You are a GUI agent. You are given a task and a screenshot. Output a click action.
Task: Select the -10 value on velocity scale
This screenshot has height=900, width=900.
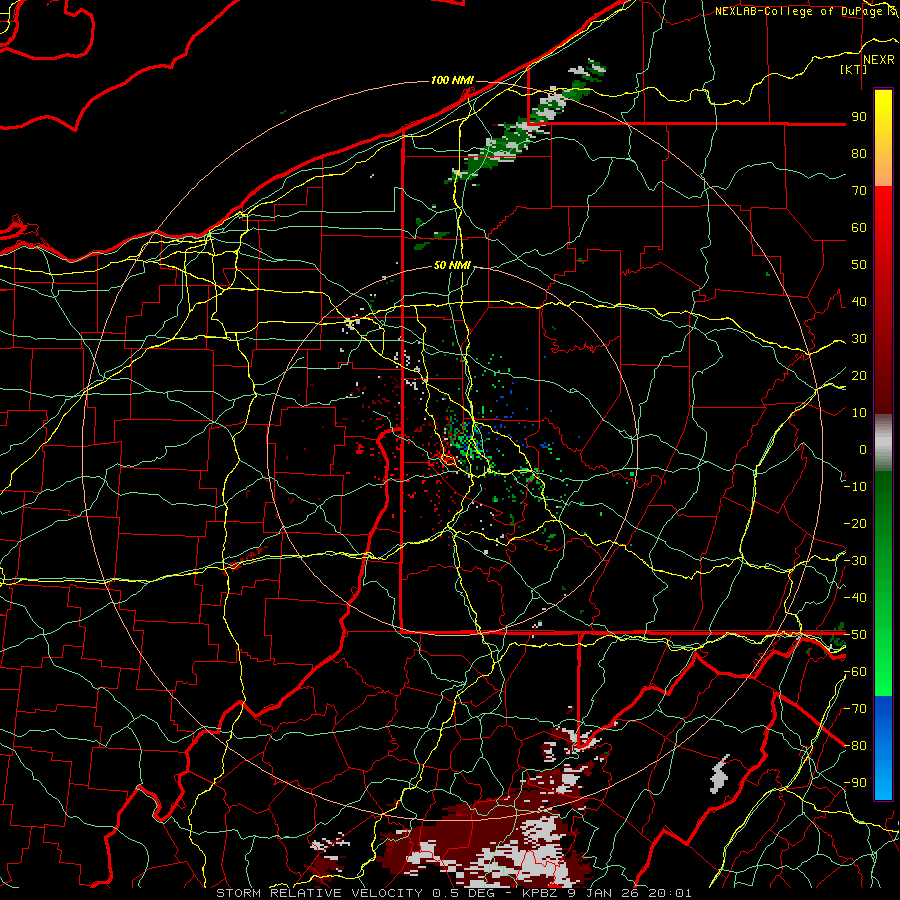point(855,487)
